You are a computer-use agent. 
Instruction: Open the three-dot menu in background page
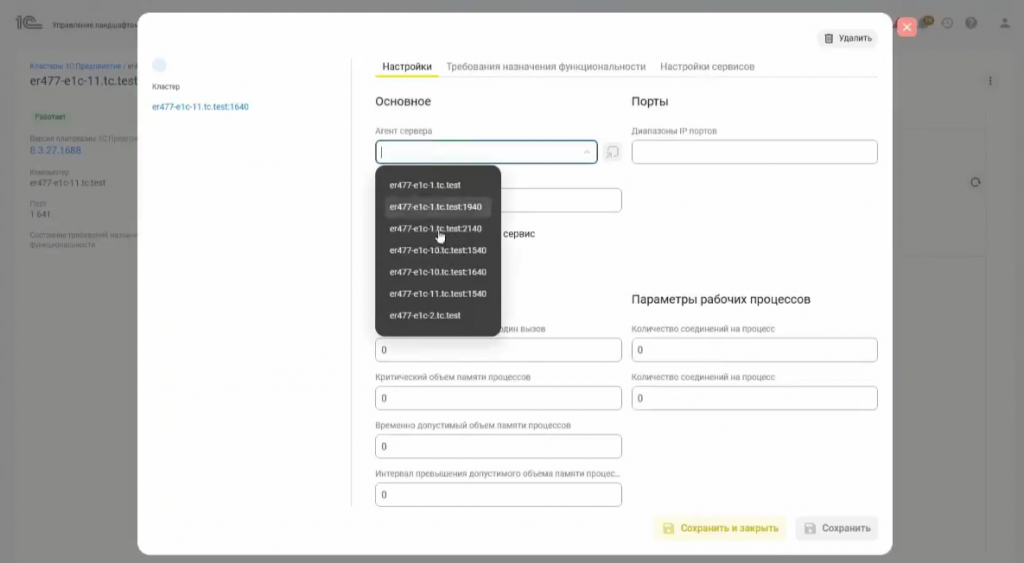990,81
